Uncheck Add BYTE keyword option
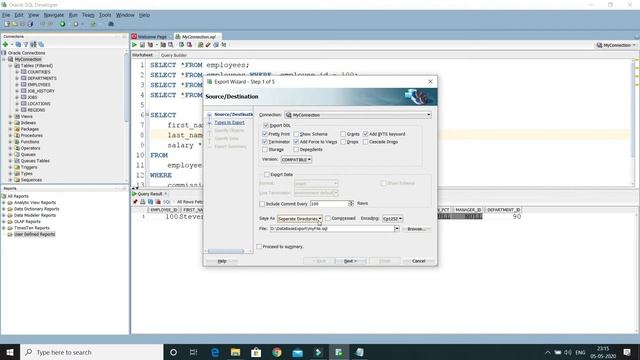 pyautogui.click(x=366, y=134)
